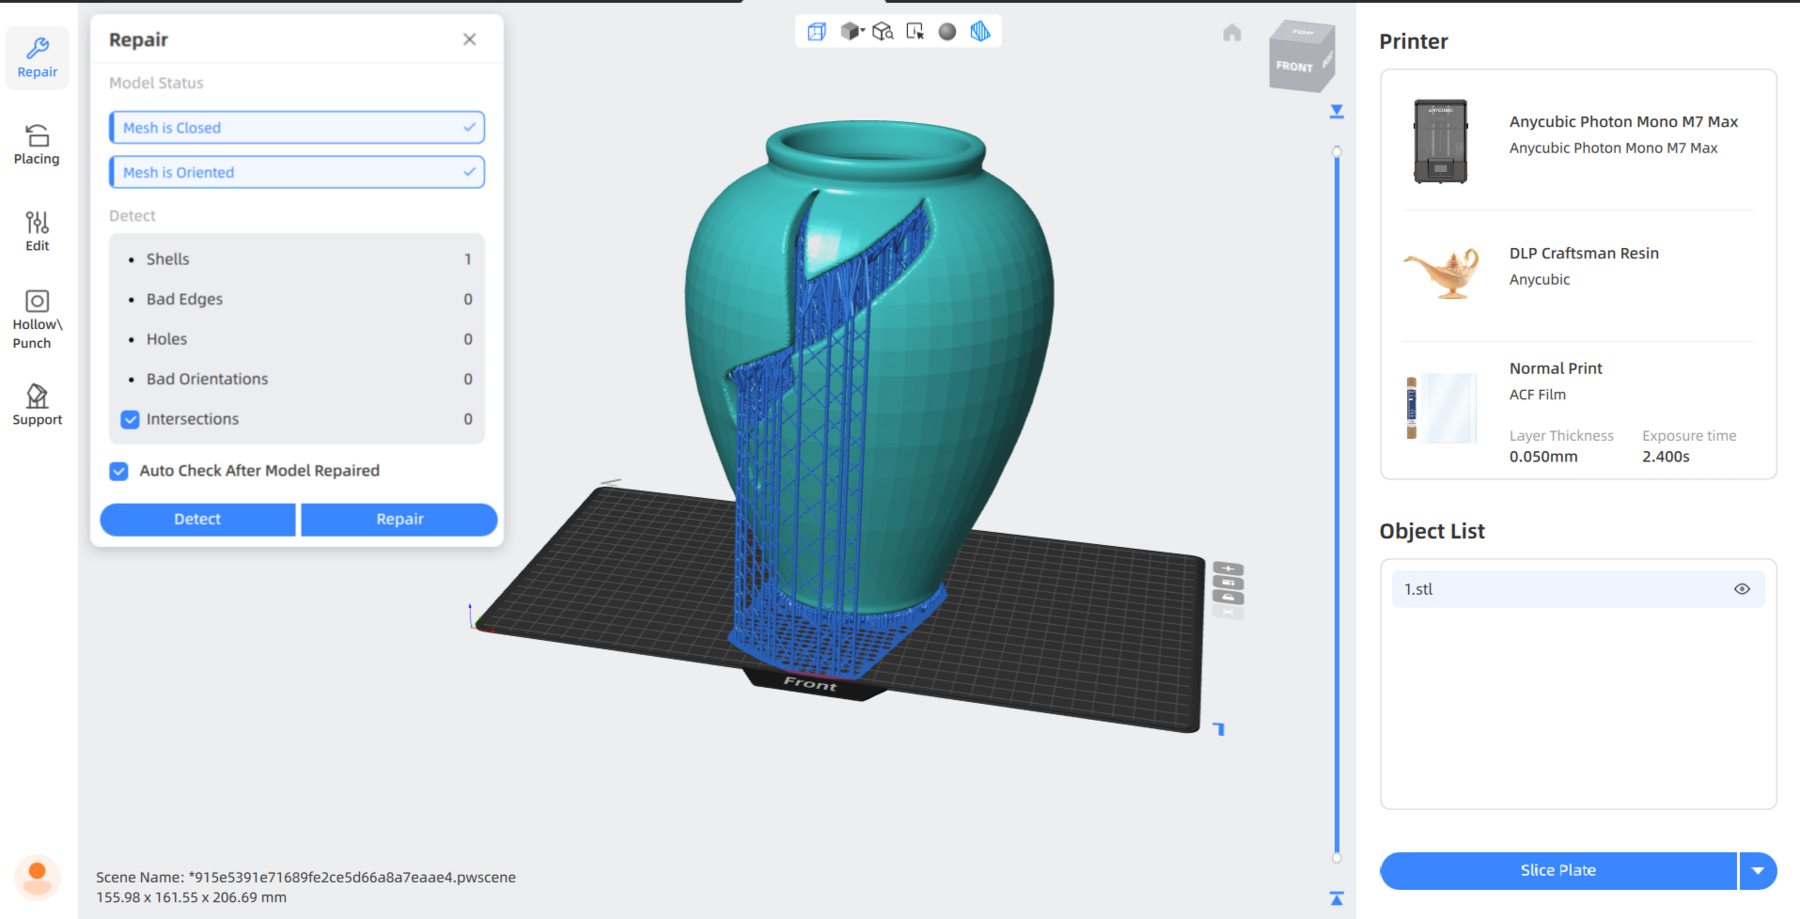The image size is (1800, 919).
Task: Select the Edit tool in sidebar
Action: click(37, 231)
